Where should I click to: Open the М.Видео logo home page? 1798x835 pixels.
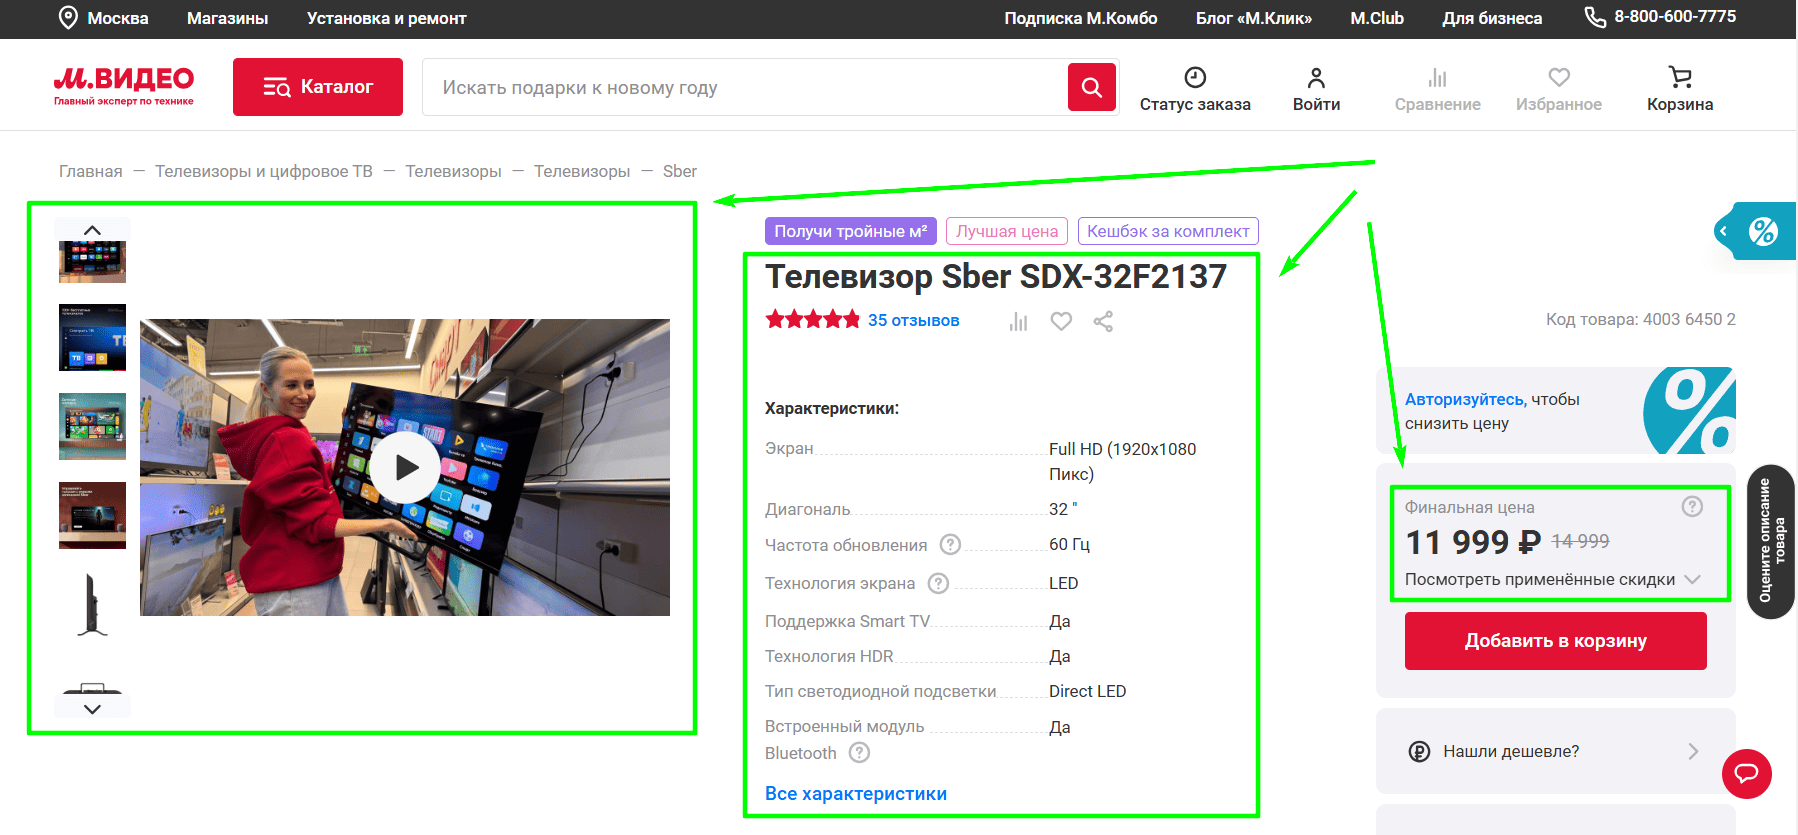(124, 86)
